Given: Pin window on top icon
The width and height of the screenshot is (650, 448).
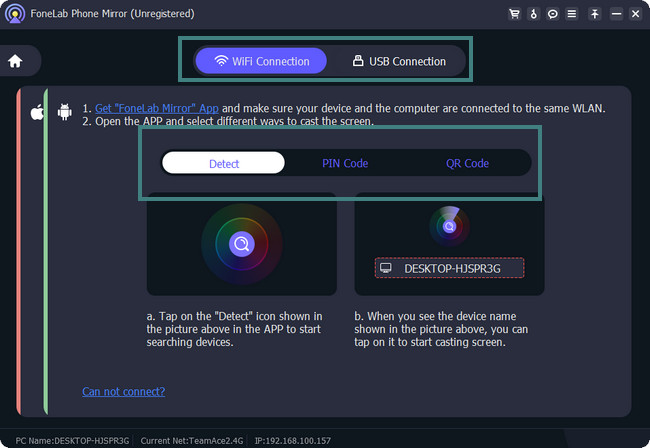Looking at the screenshot, I should coord(595,14).
